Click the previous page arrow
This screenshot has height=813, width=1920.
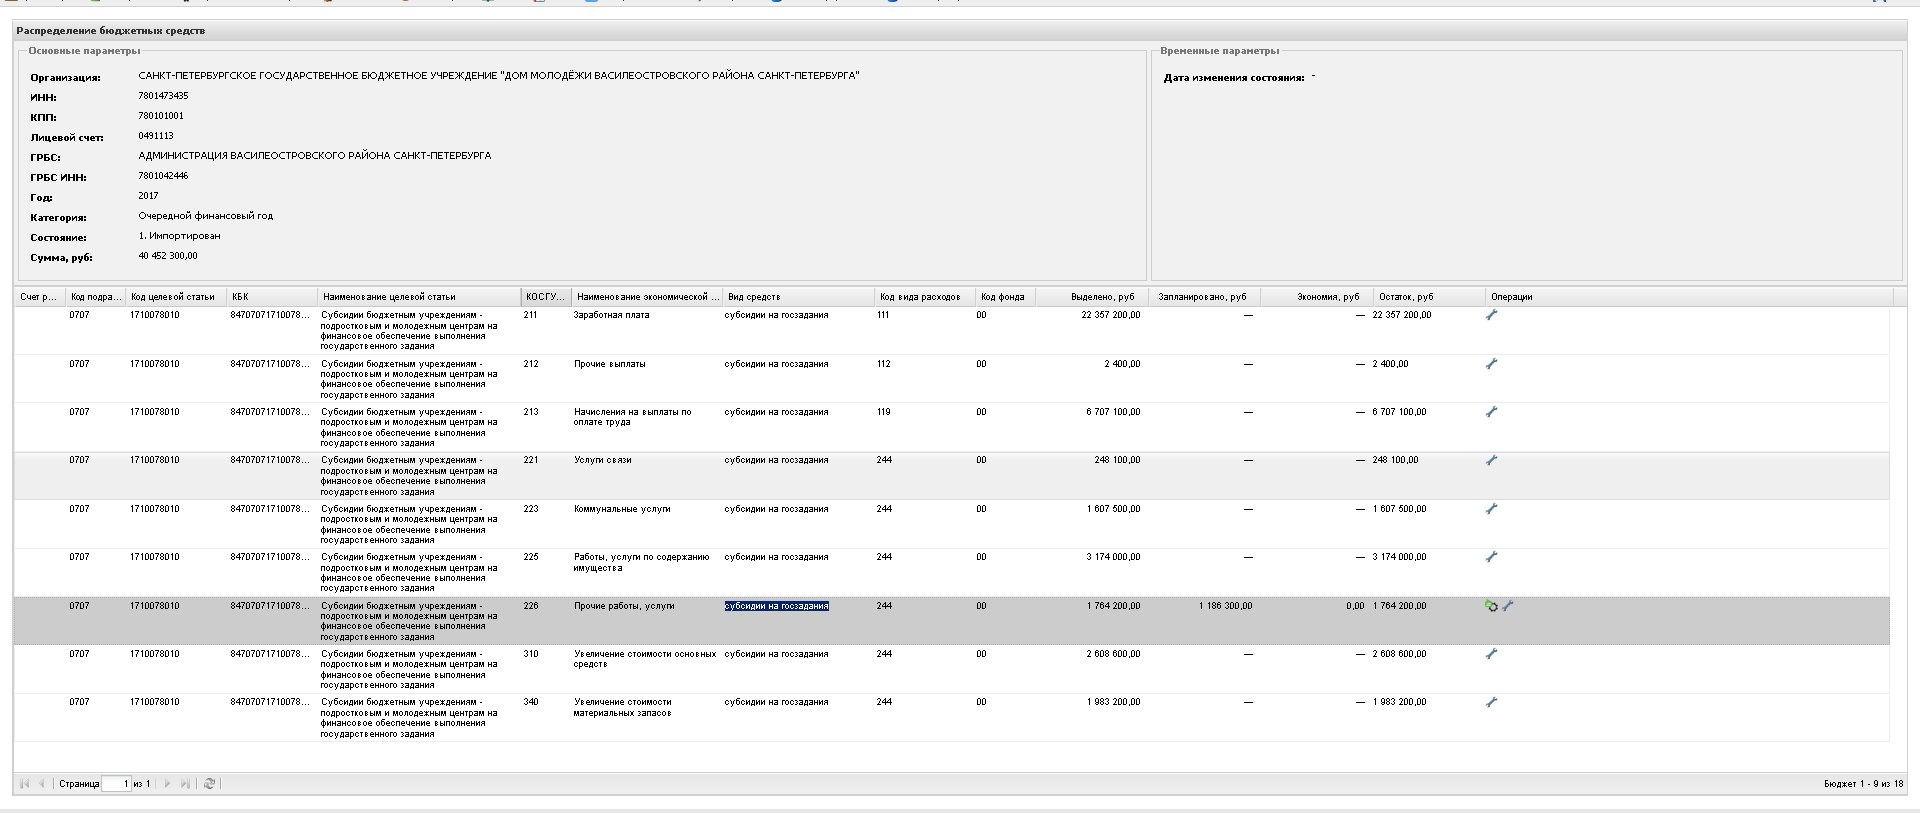click(x=42, y=784)
